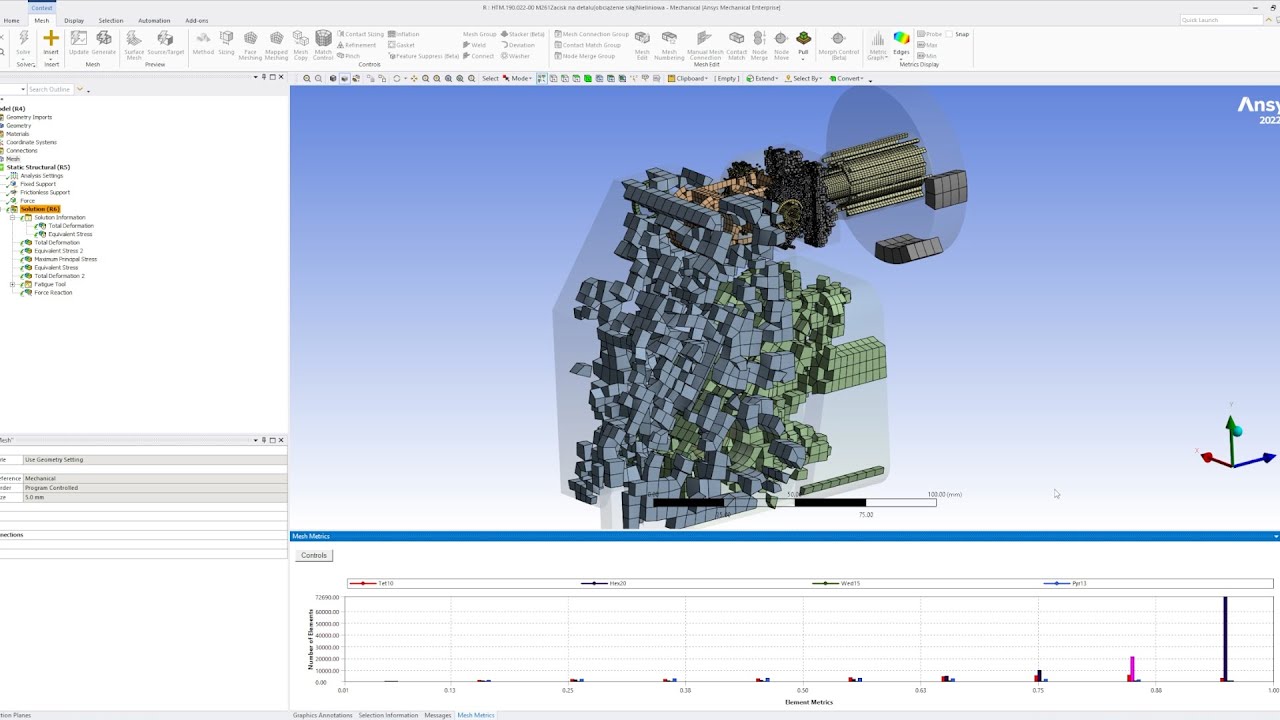Select the Force Reaction tree item
The image size is (1280, 720).
click(x=53, y=293)
